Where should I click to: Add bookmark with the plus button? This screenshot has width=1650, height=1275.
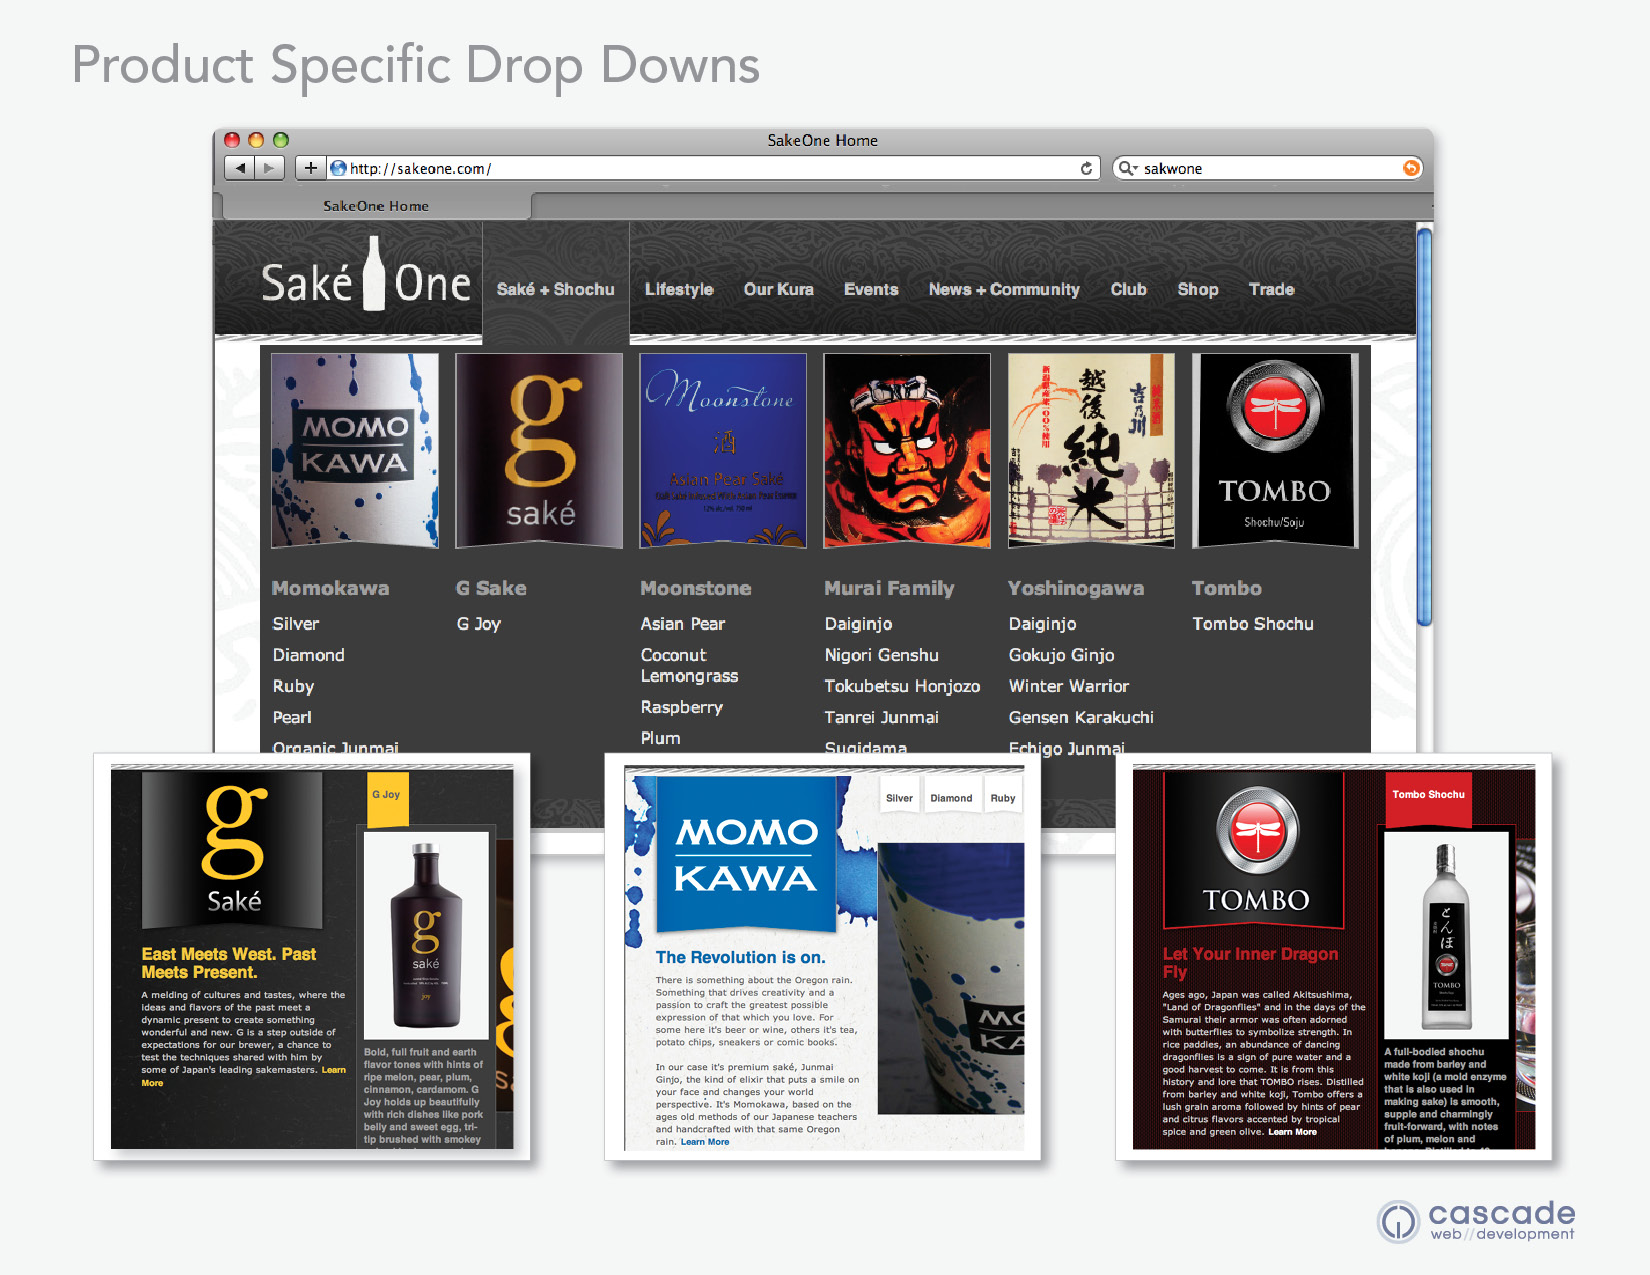[x=311, y=168]
